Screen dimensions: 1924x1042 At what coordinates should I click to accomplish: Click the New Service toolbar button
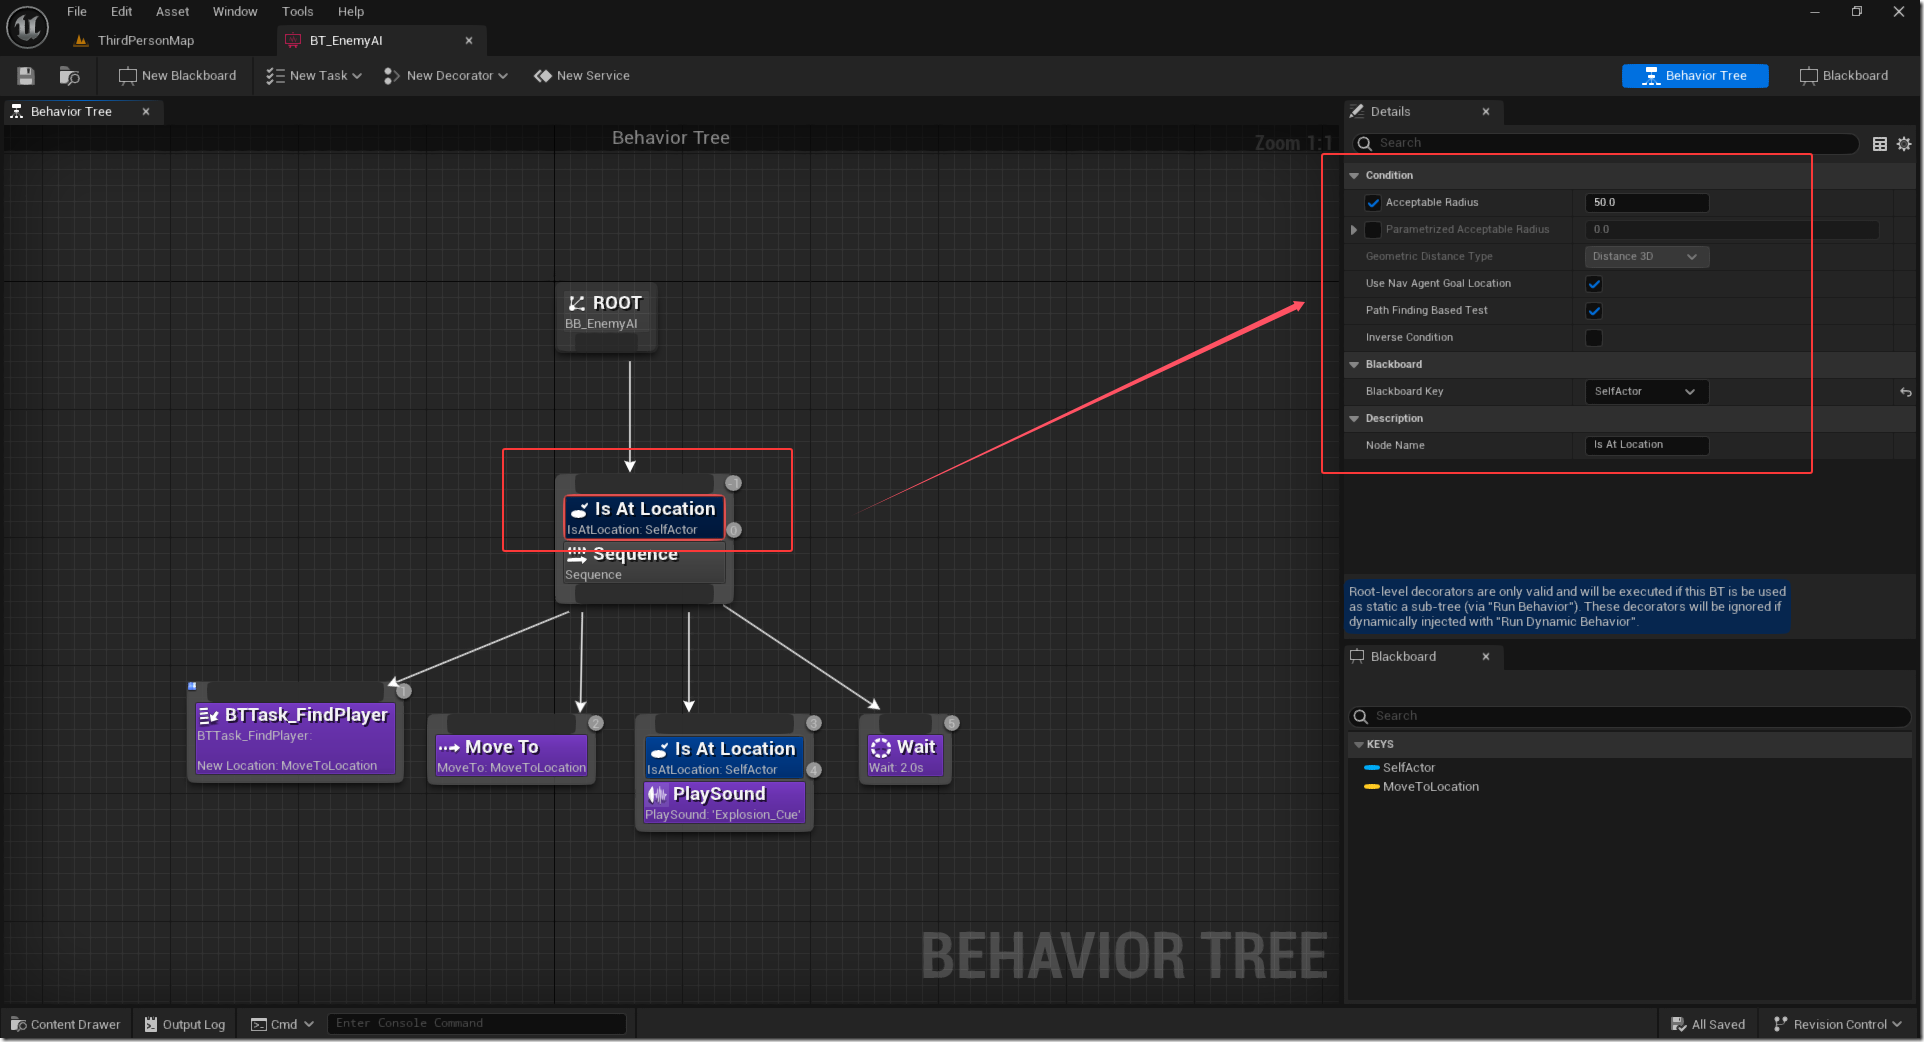(582, 76)
